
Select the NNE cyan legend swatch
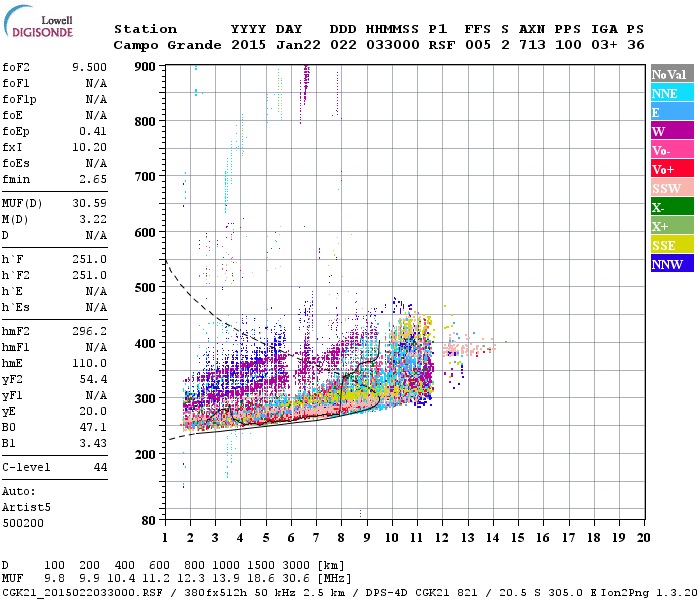click(672, 93)
